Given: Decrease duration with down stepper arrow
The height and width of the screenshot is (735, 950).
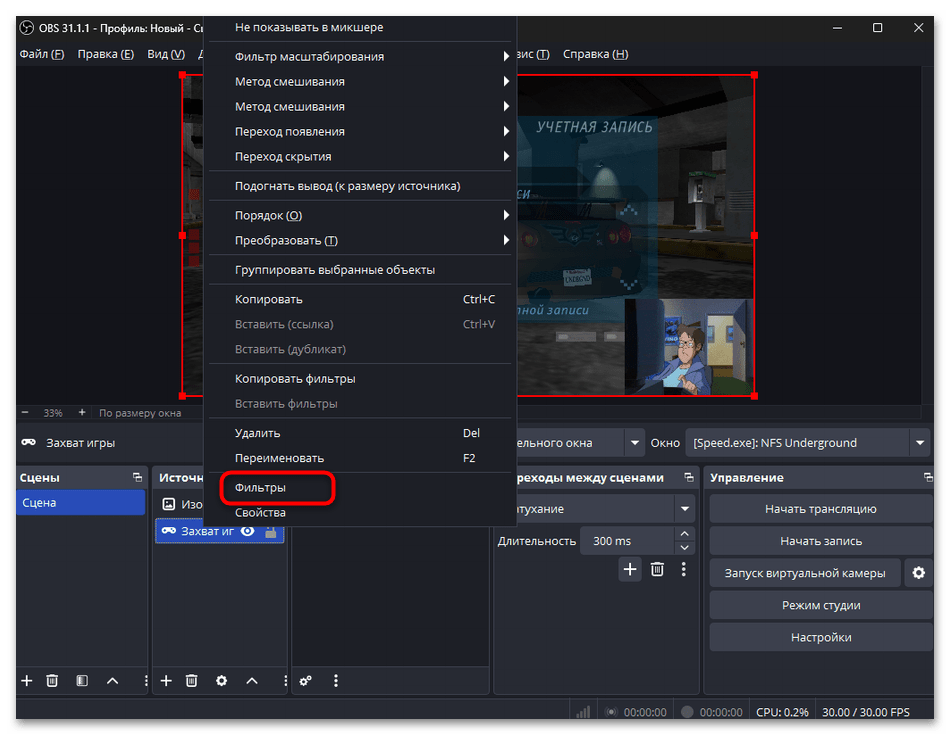Looking at the screenshot, I should click(x=685, y=548).
